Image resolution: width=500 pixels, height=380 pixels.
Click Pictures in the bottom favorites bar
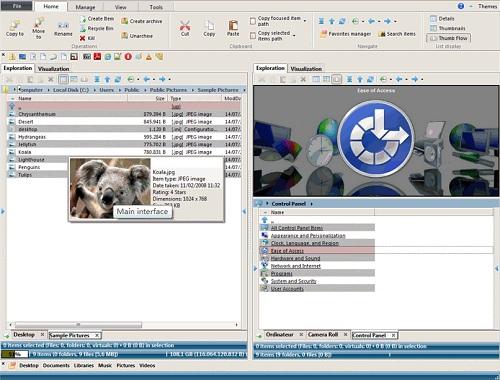point(125,365)
